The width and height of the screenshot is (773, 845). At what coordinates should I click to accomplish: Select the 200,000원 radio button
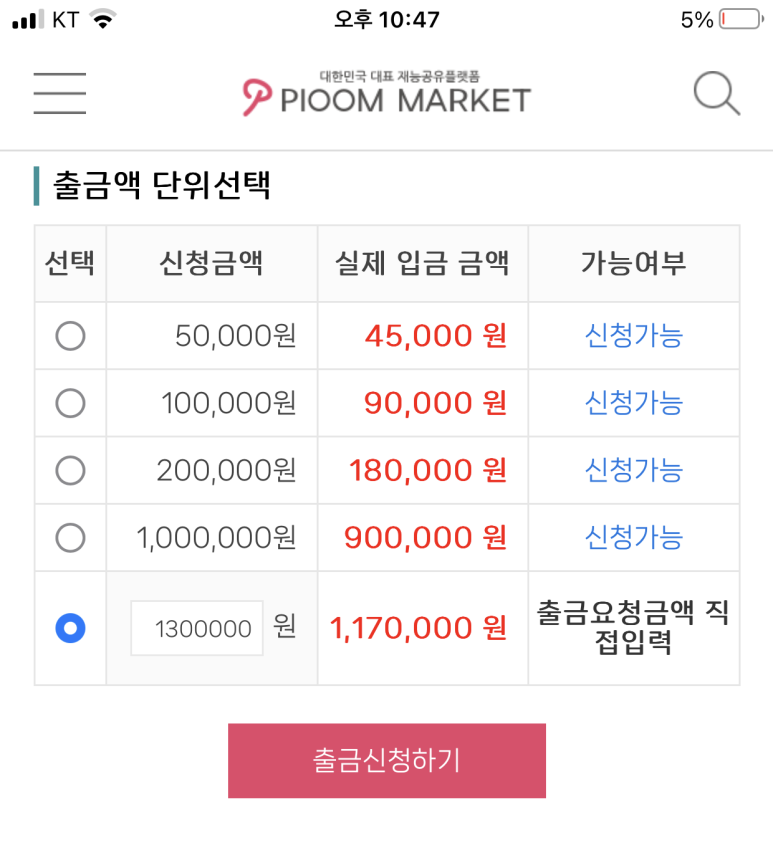click(70, 470)
